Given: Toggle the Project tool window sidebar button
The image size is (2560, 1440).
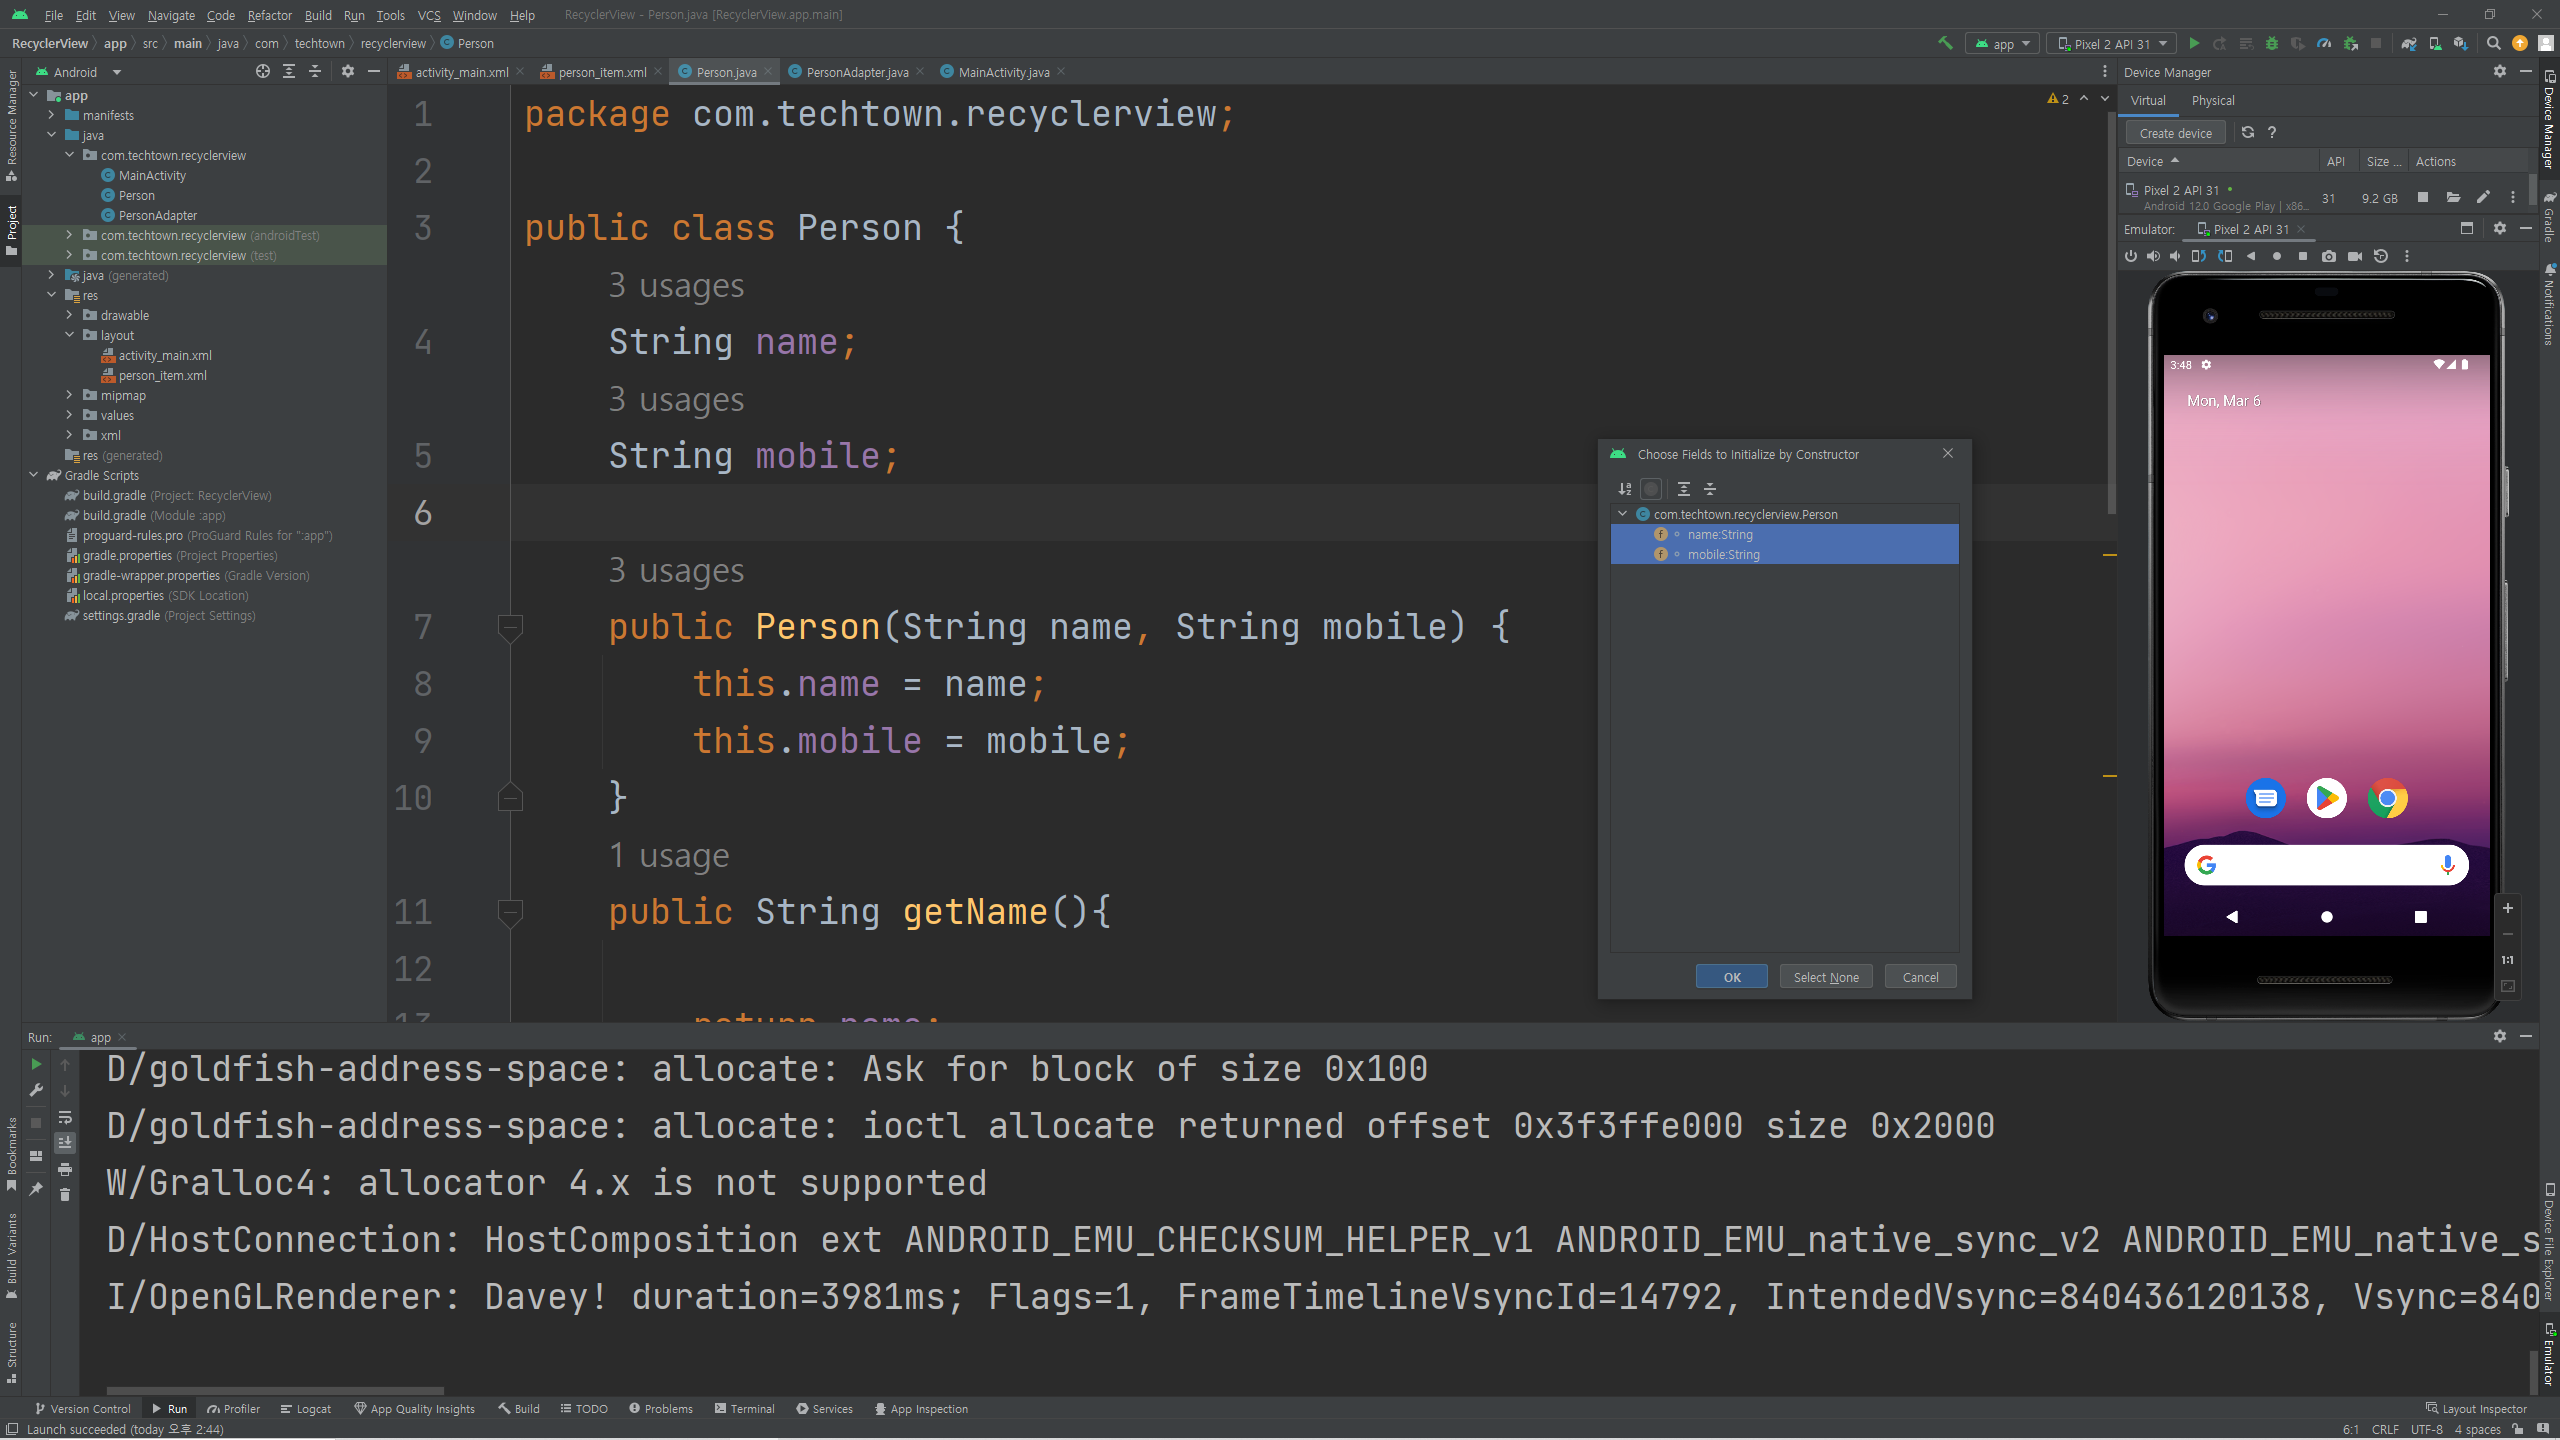Looking at the screenshot, I should 12,230.
